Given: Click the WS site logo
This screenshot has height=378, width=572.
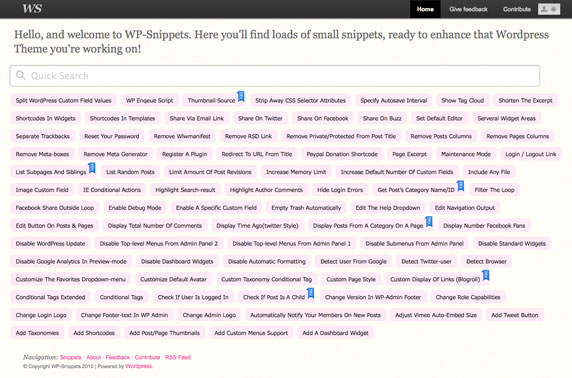Looking at the screenshot, I should pyautogui.click(x=32, y=8).
